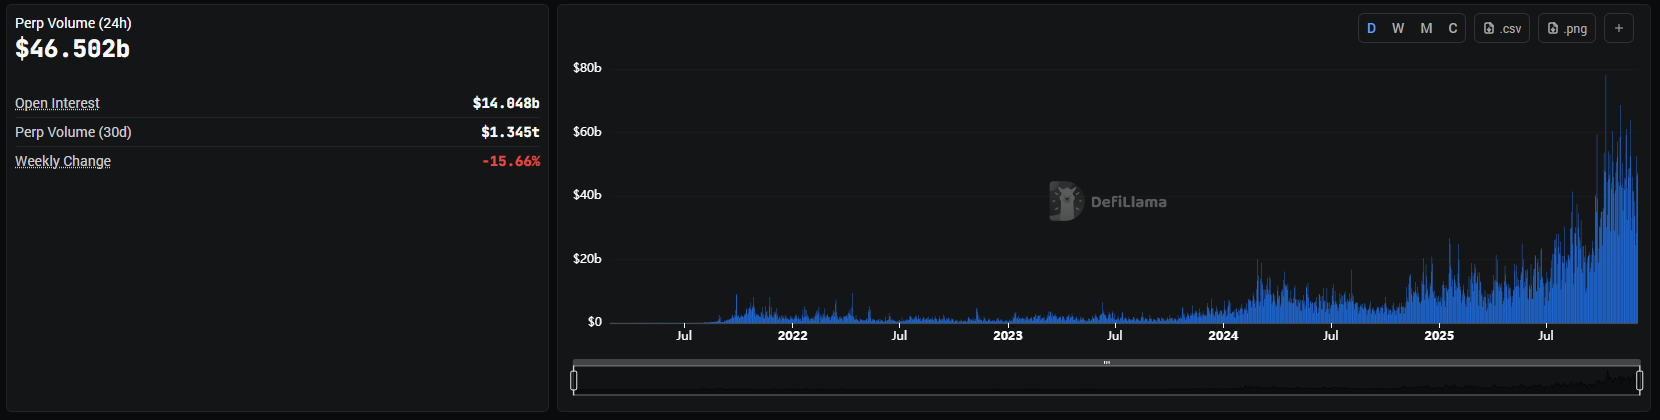1660x420 pixels.
Task: Click the right handle of range slider
Action: tap(1639, 380)
